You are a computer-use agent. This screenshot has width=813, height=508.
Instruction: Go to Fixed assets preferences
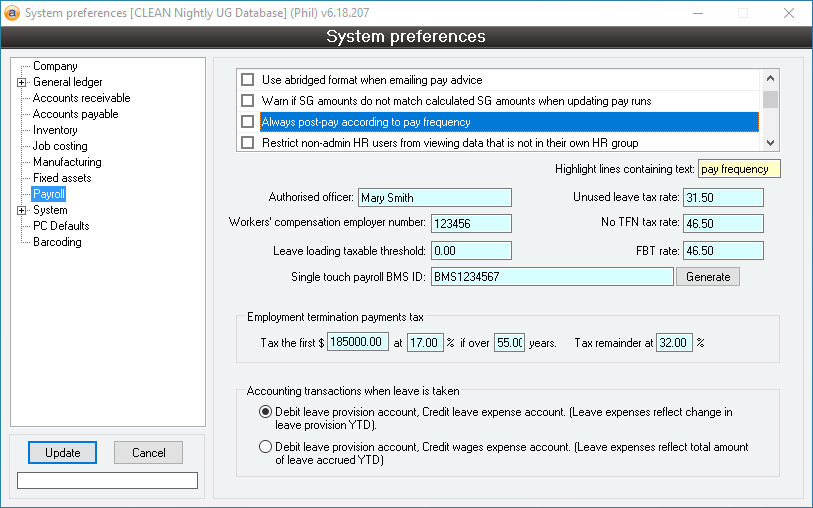(62, 178)
